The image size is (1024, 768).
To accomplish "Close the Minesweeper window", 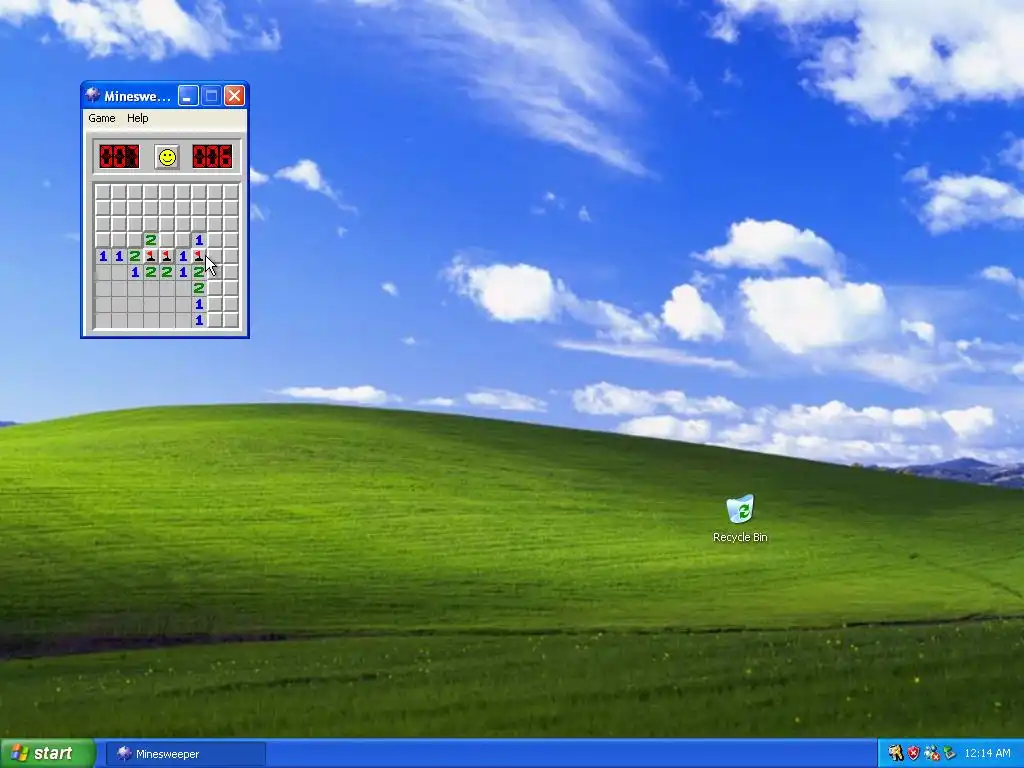I will click(234, 96).
